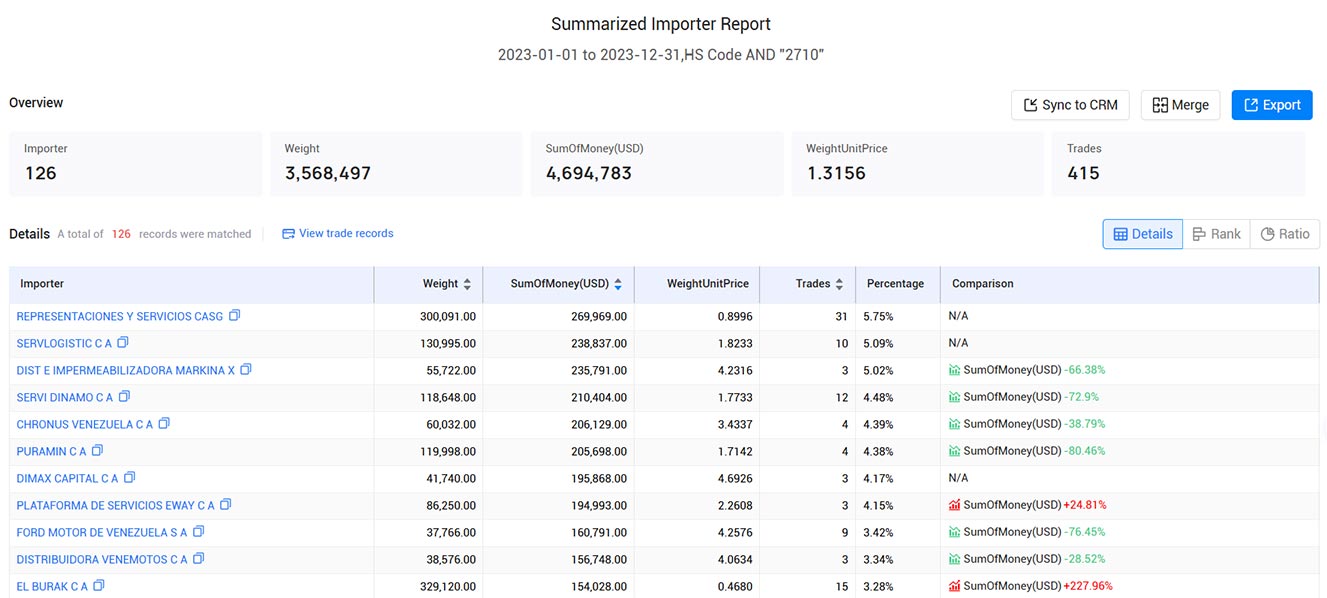Screen dimensions: 1327x598
Task: Copy name DIST E IMPERMEABILIZADORA MARKINA X
Action: (x=246, y=370)
